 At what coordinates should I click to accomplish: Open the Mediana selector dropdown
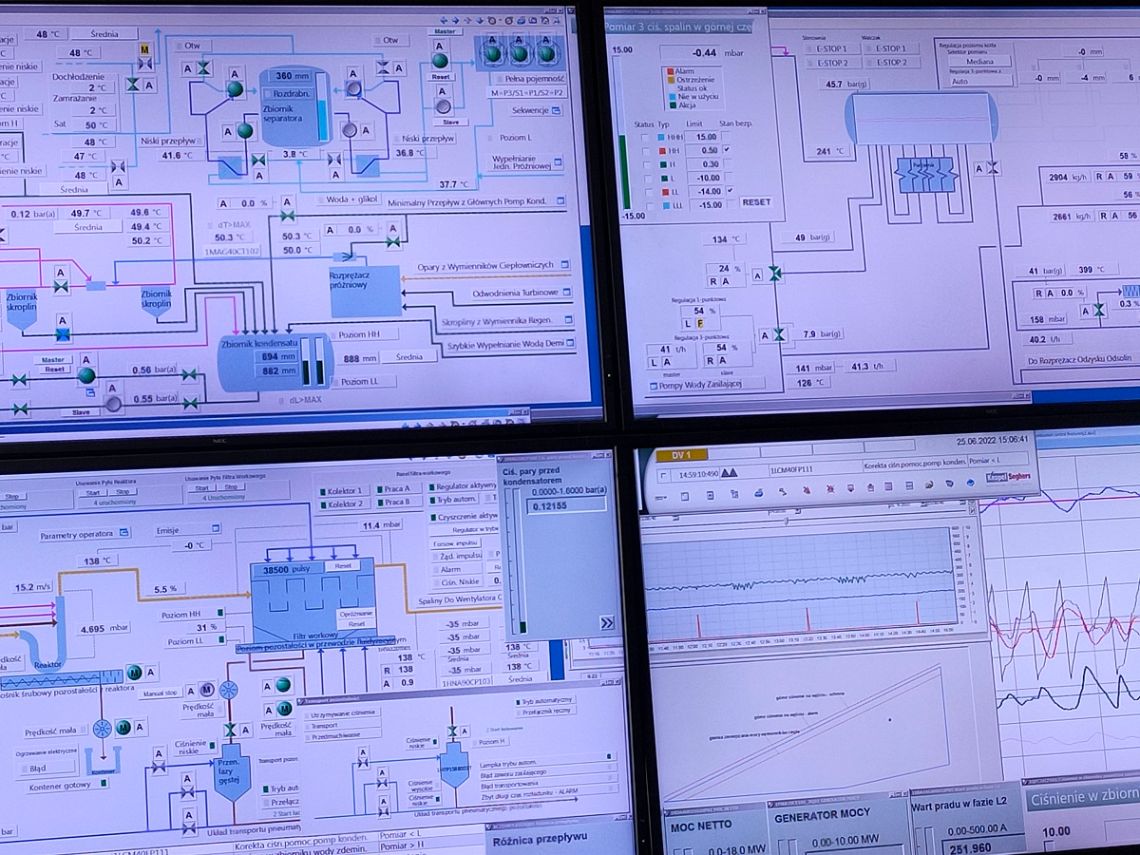(x=979, y=62)
